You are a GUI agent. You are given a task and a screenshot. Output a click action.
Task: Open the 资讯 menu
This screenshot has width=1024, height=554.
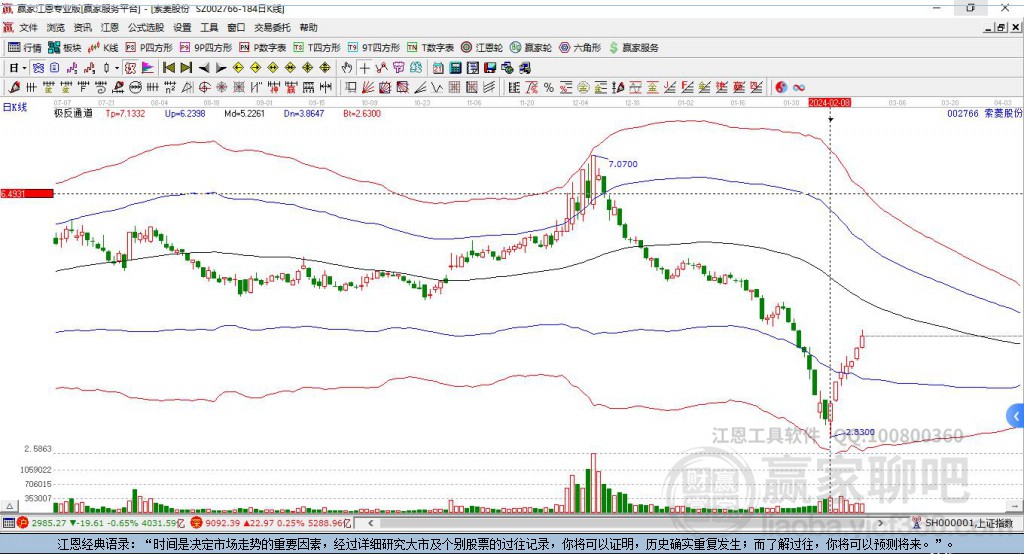pyautogui.click(x=82, y=27)
